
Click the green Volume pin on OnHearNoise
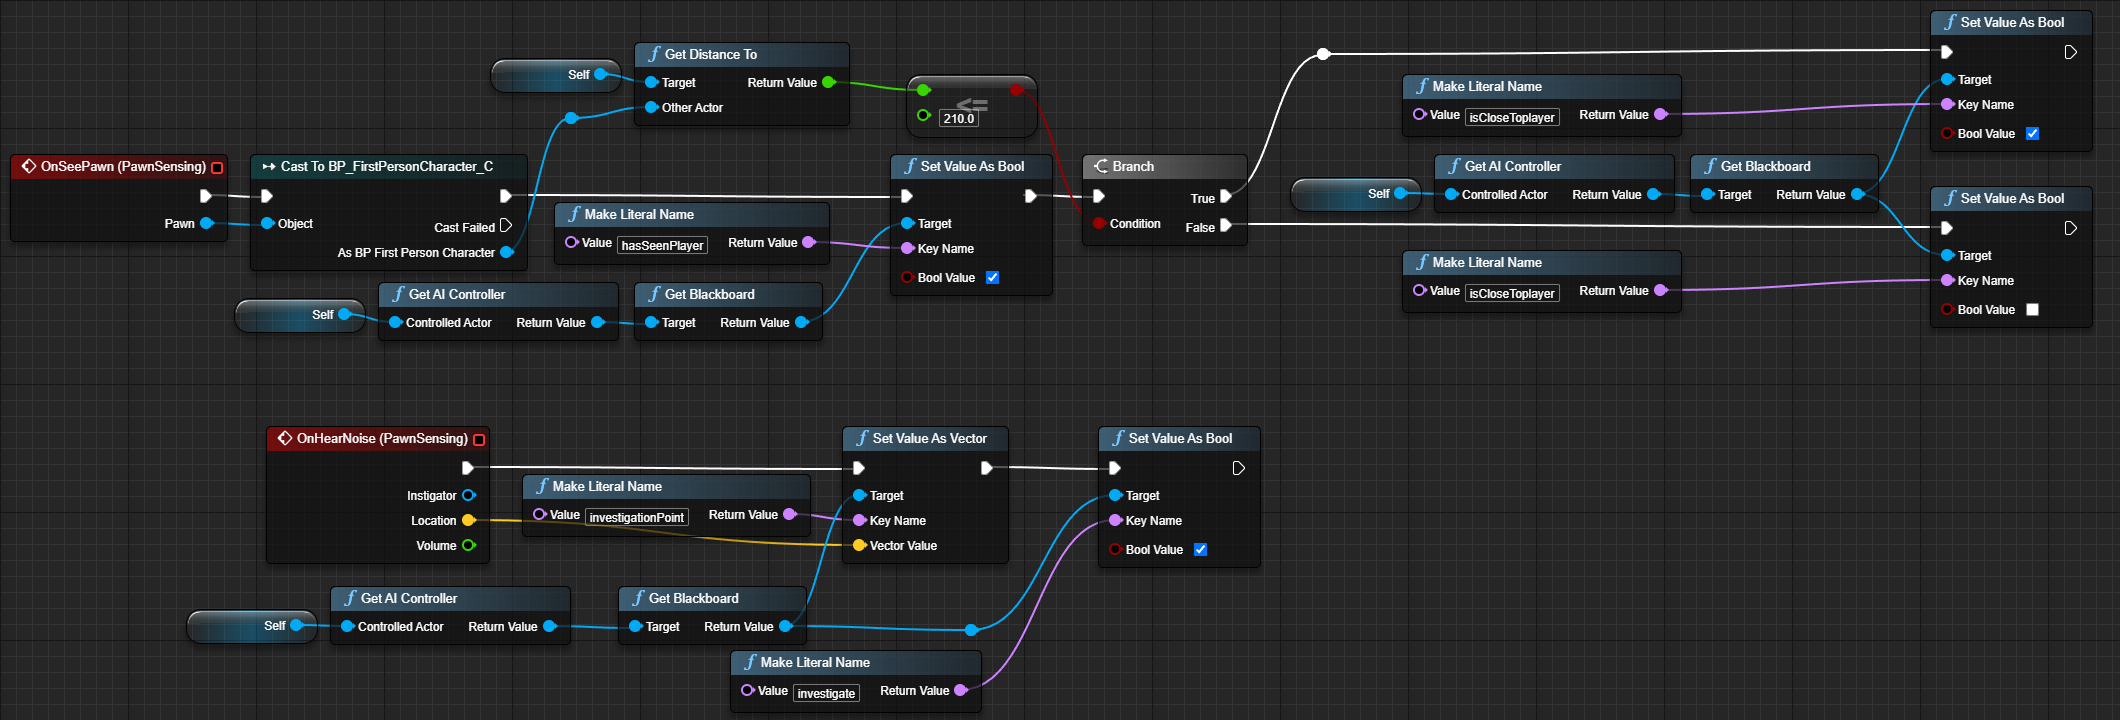(x=468, y=545)
